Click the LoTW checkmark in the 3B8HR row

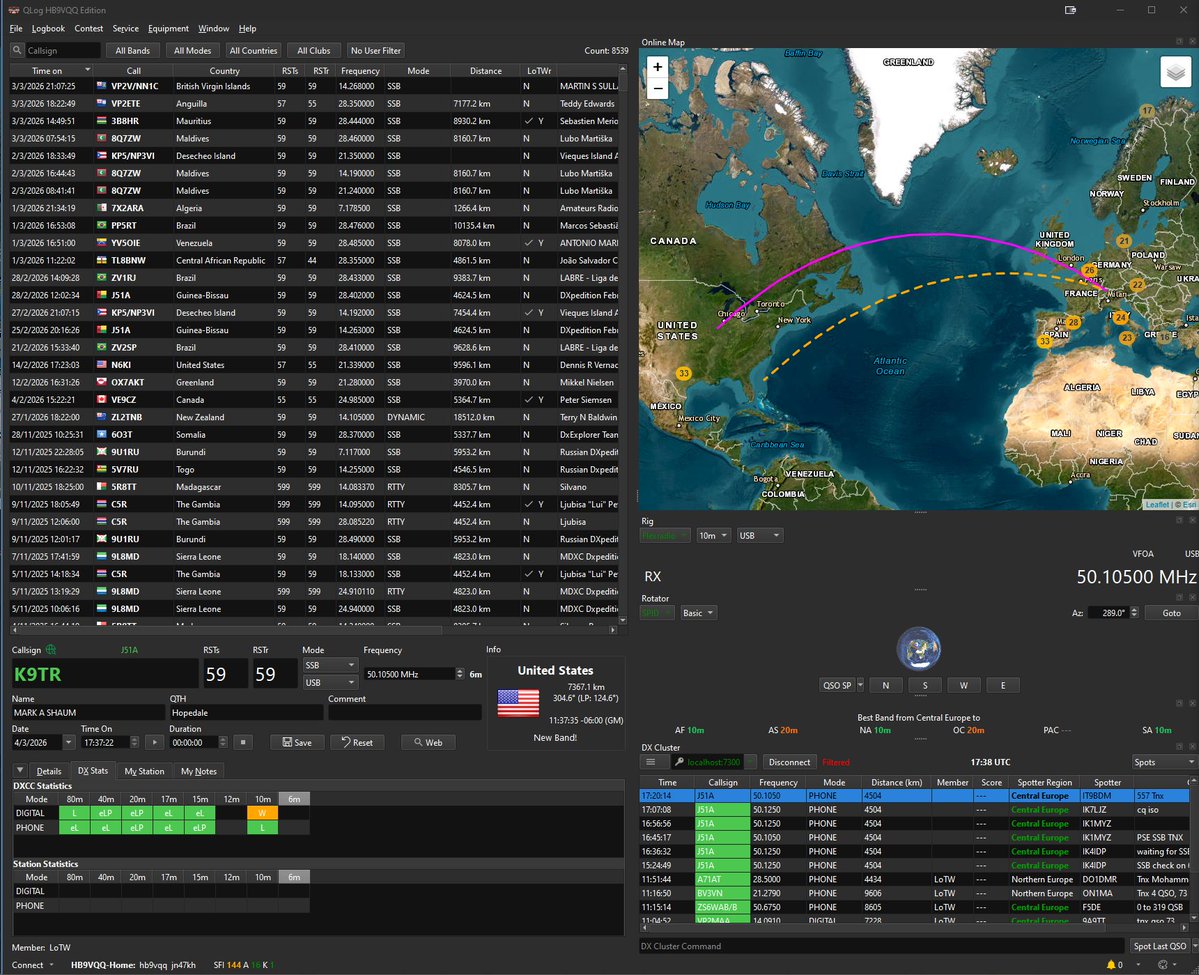528,121
